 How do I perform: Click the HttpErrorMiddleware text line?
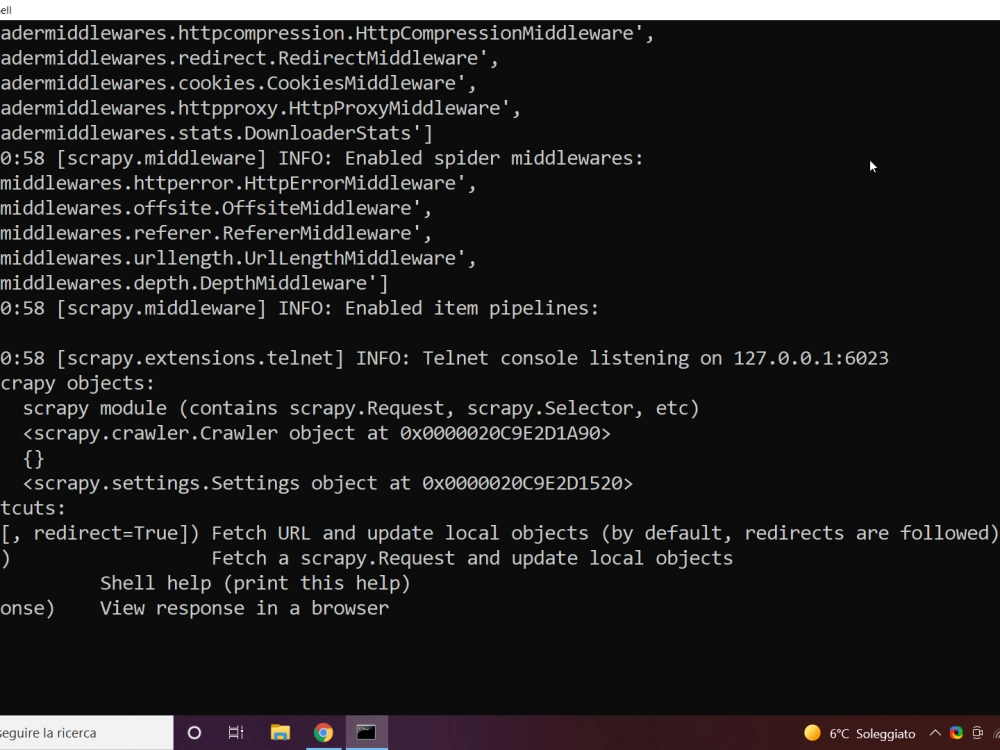pyautogui.click(x=239, y=183)
